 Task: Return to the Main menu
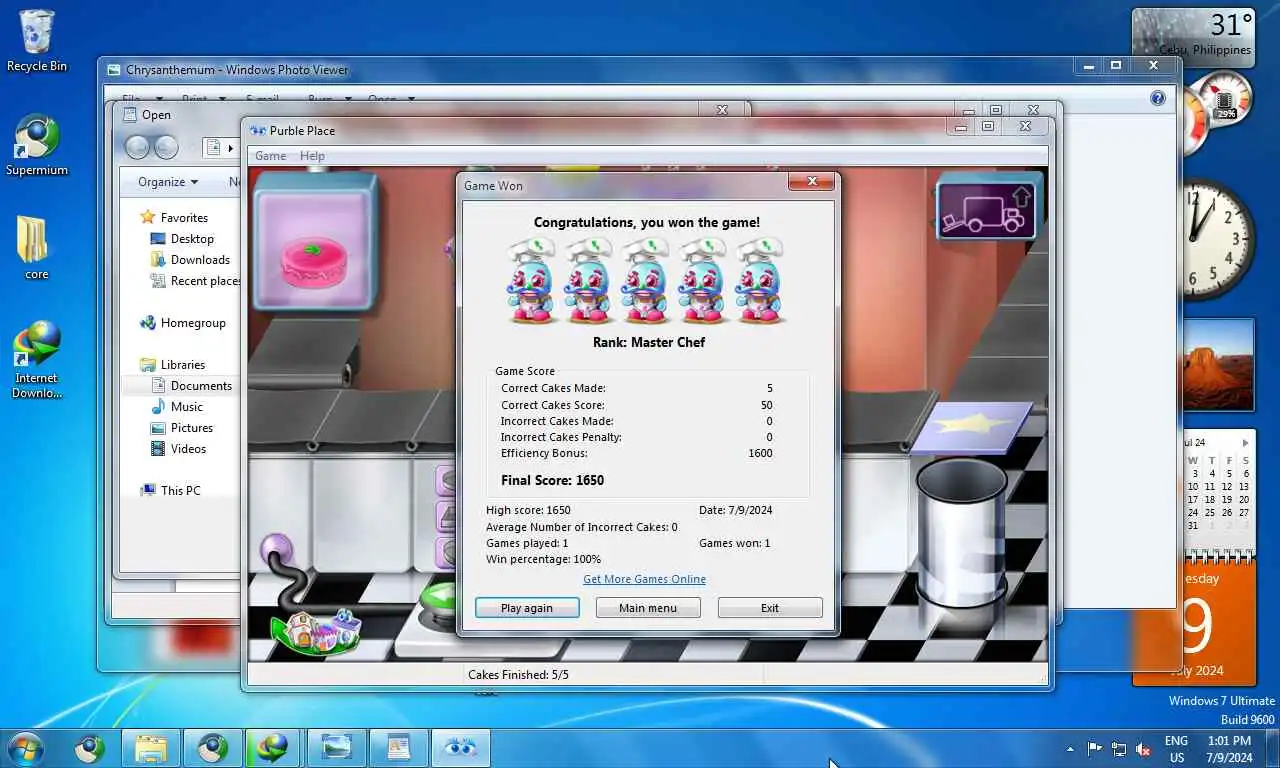(x=648, y=608)
